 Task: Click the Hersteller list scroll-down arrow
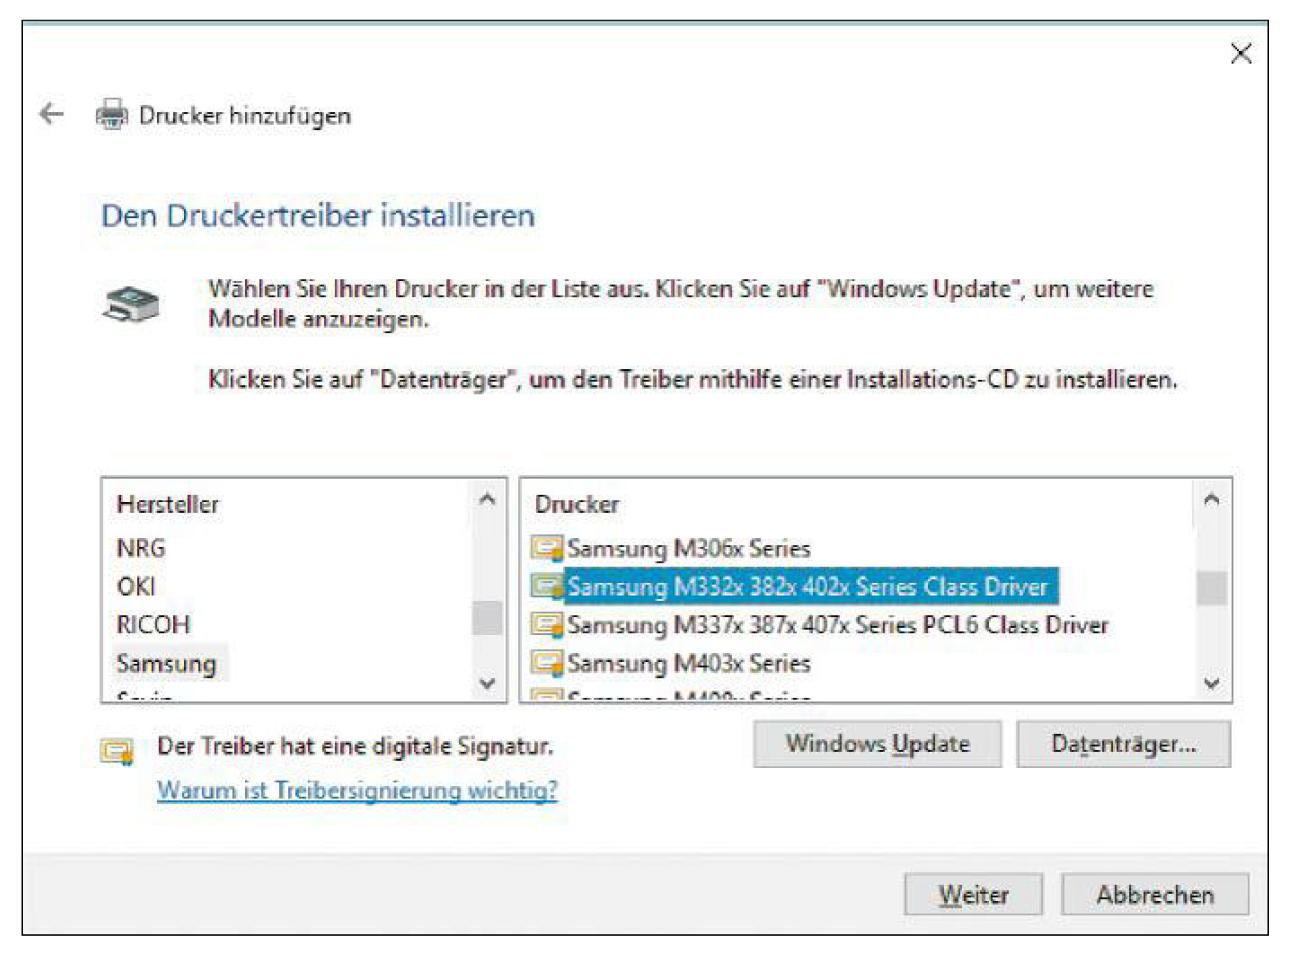point(487,684)
